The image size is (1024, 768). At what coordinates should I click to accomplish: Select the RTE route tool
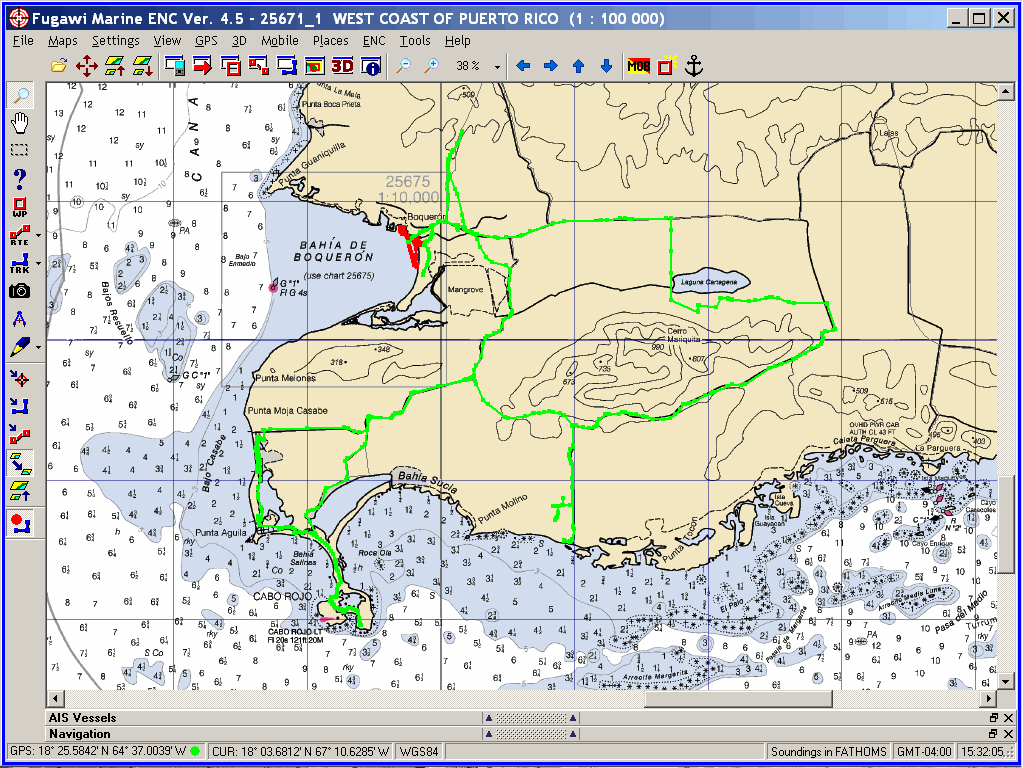[20, 235]
